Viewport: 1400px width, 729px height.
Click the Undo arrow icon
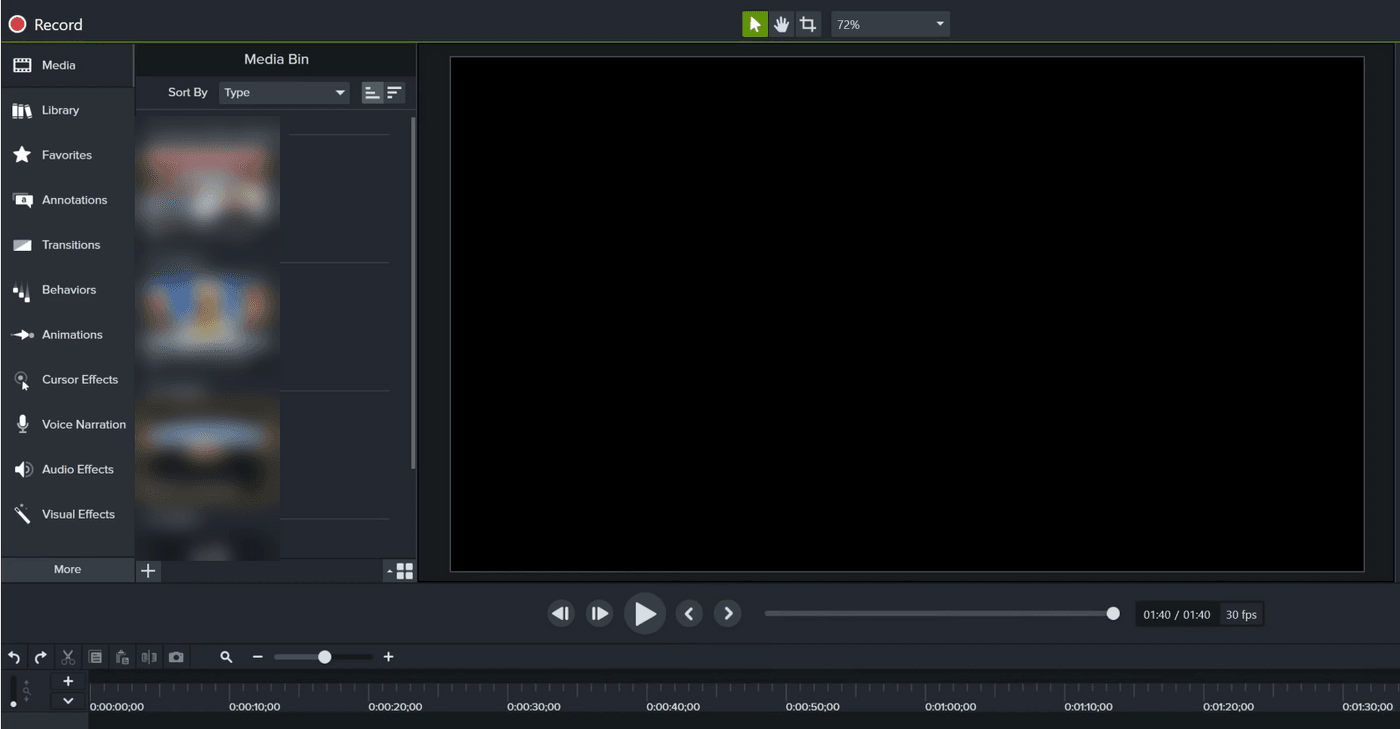[x=14, y=657]
